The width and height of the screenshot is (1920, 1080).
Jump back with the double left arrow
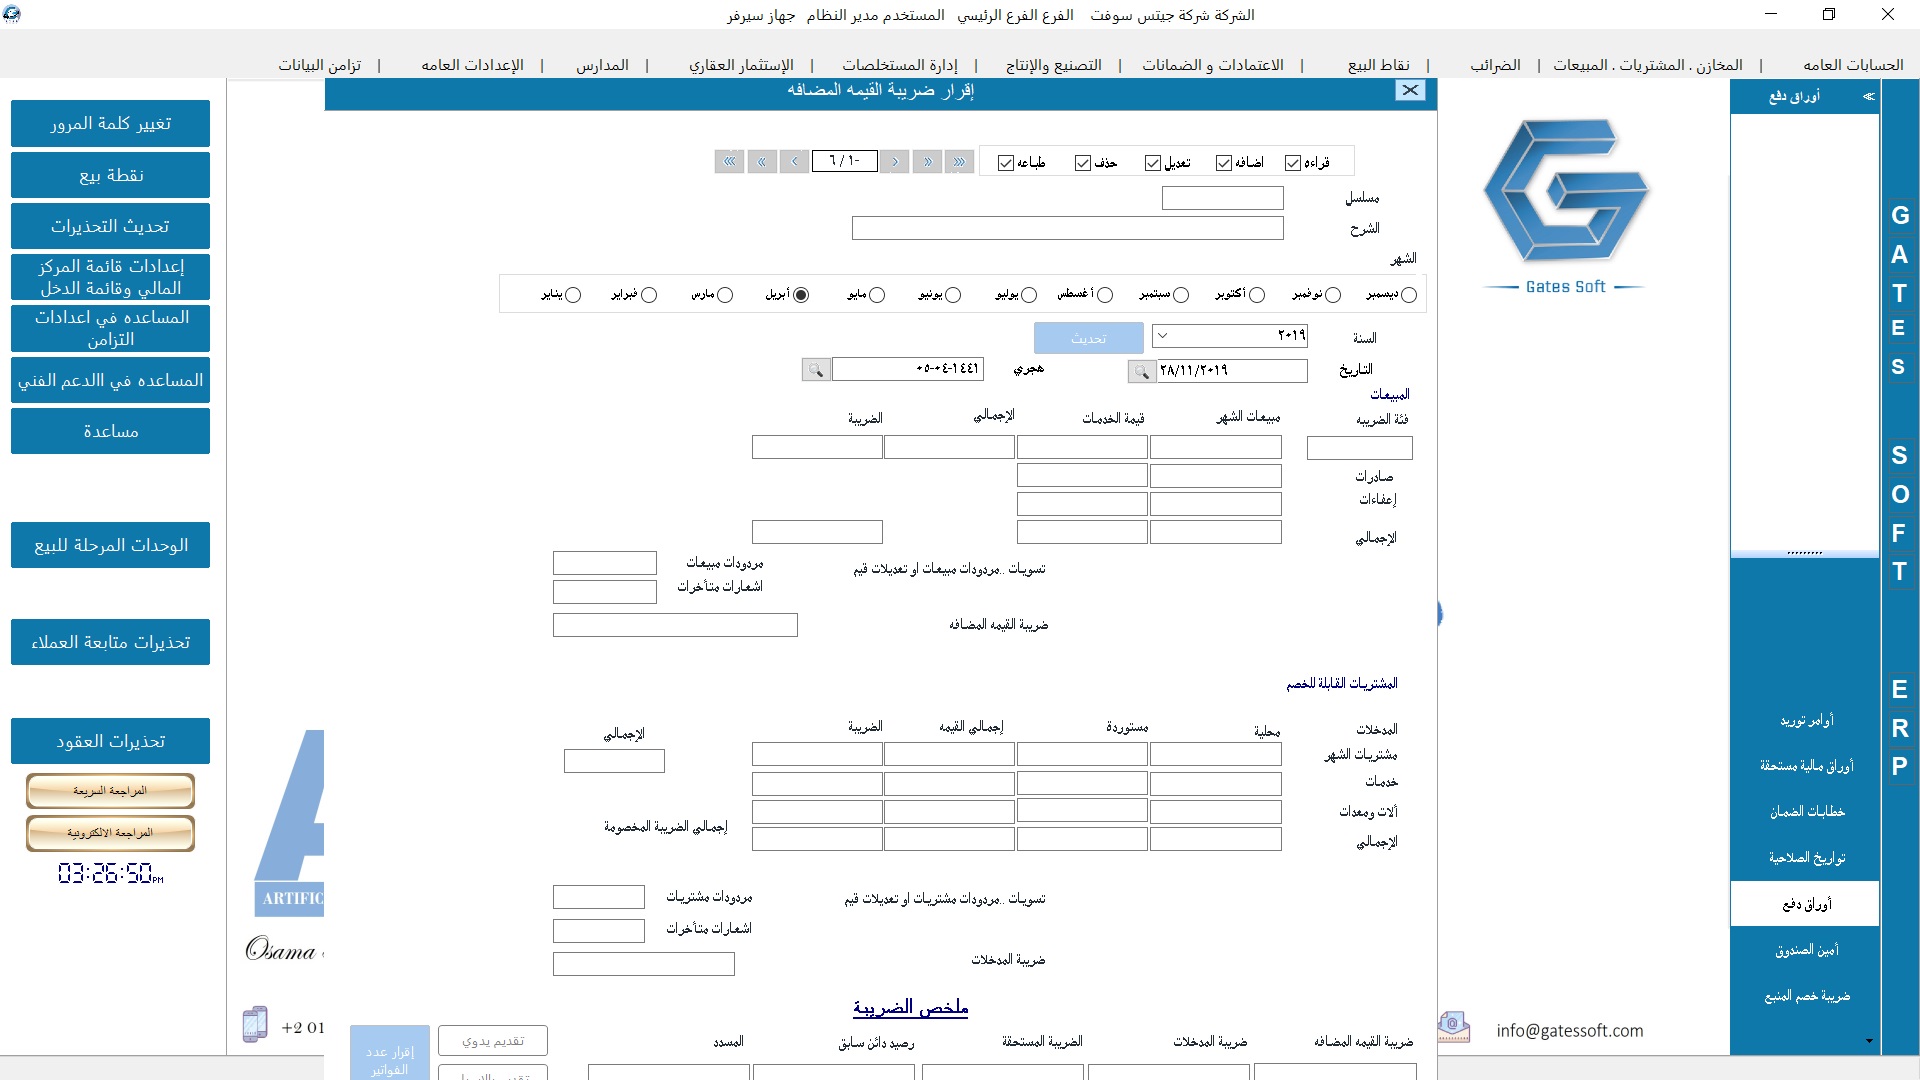coord(762,161)
